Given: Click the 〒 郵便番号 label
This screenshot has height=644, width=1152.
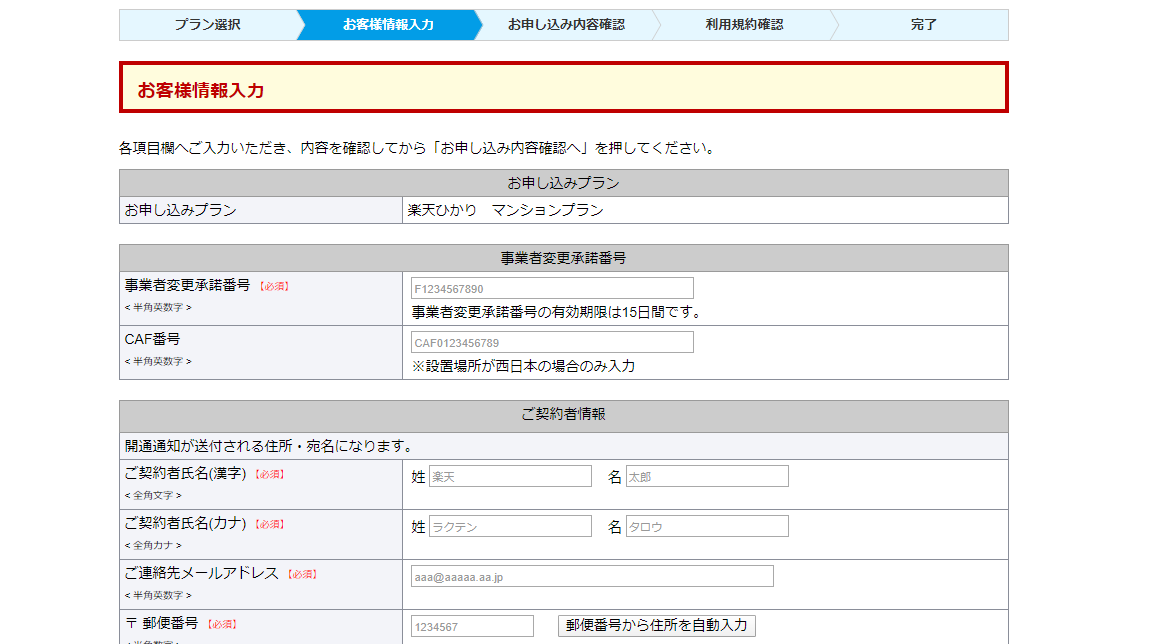Looking at the screenshot, I should (162, 623).
